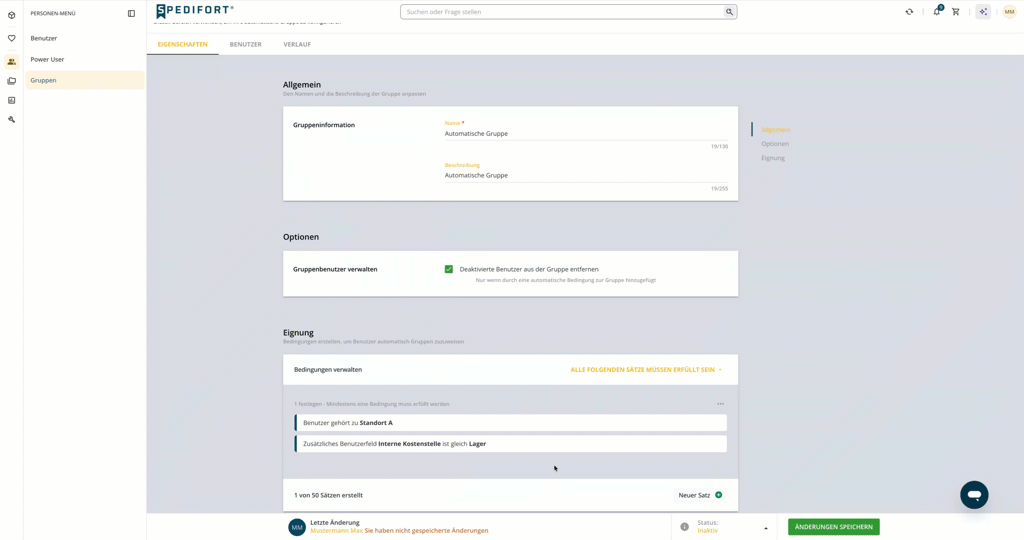Open the AI sparkle assistant icon
The image size is (1024, 540).
(x=983, y=12)
